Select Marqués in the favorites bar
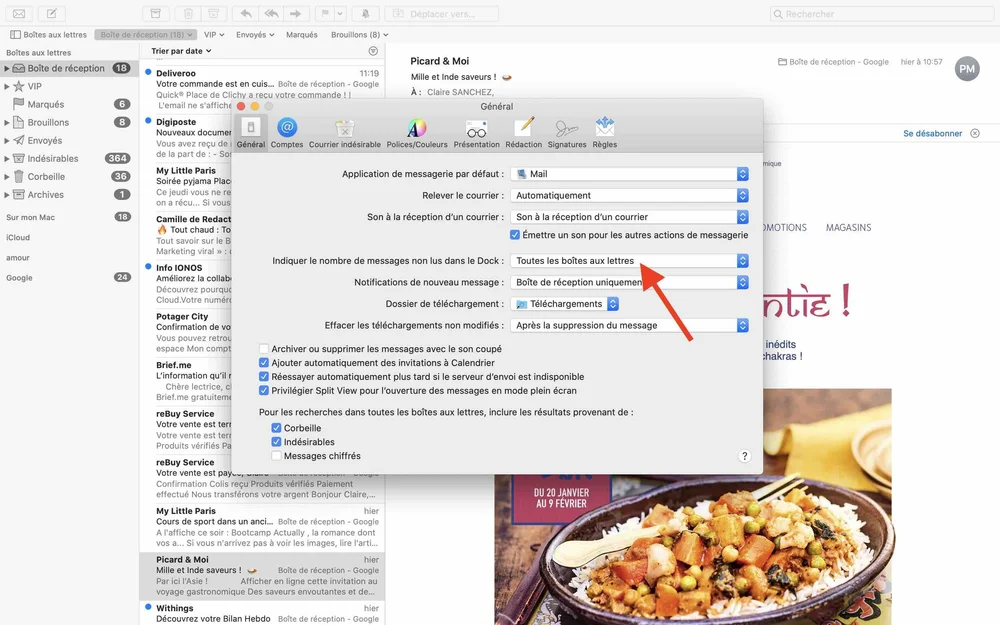This screenshot has width=1000, height=625. (302, 34)
